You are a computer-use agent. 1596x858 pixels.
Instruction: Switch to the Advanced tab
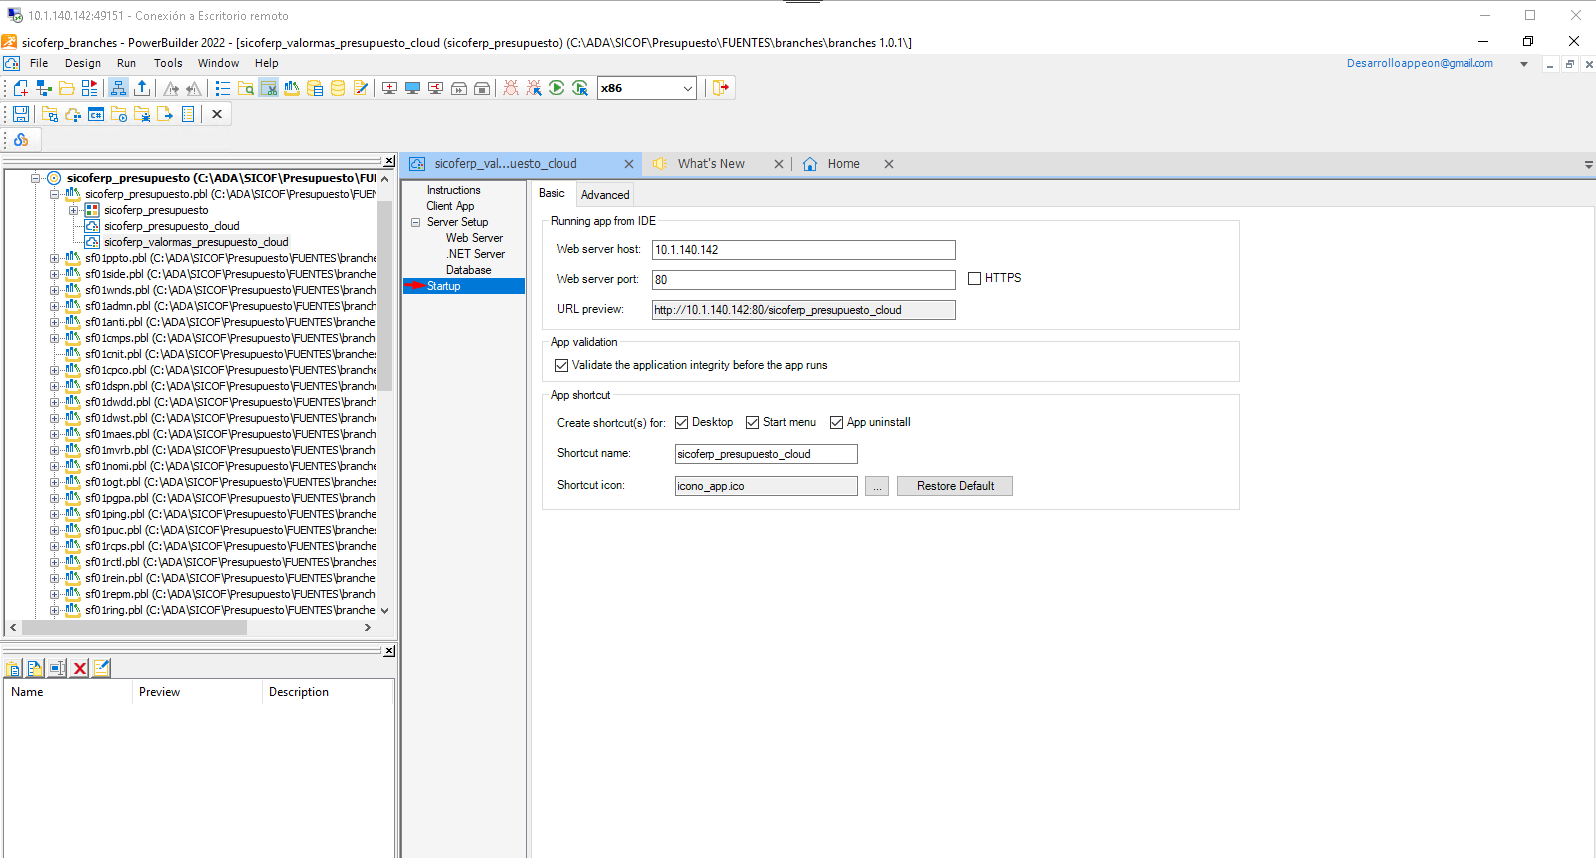tap(605, 195)
